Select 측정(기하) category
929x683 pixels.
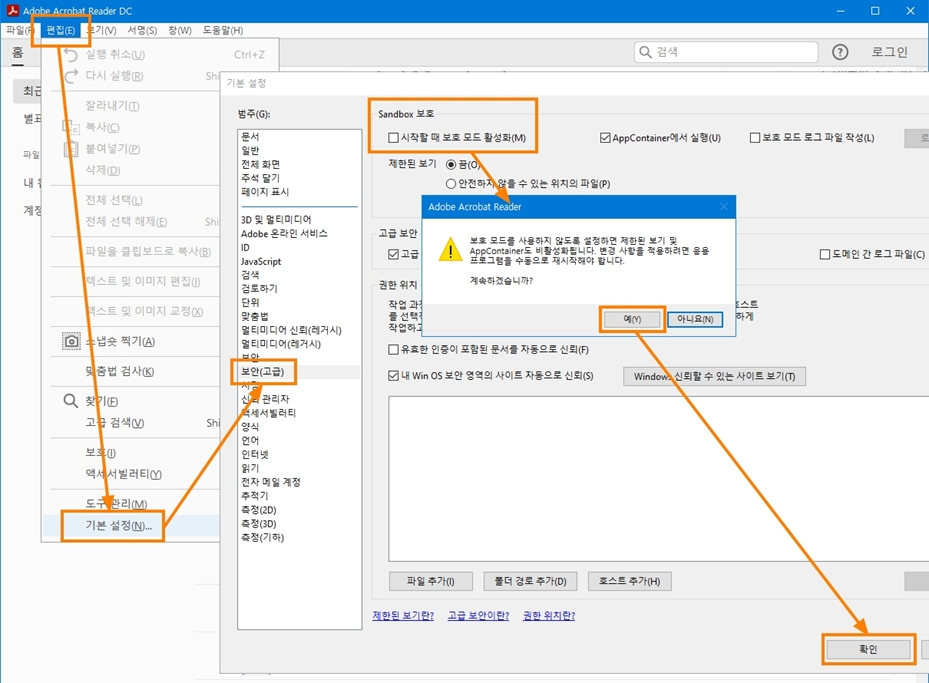pos(262,538)
